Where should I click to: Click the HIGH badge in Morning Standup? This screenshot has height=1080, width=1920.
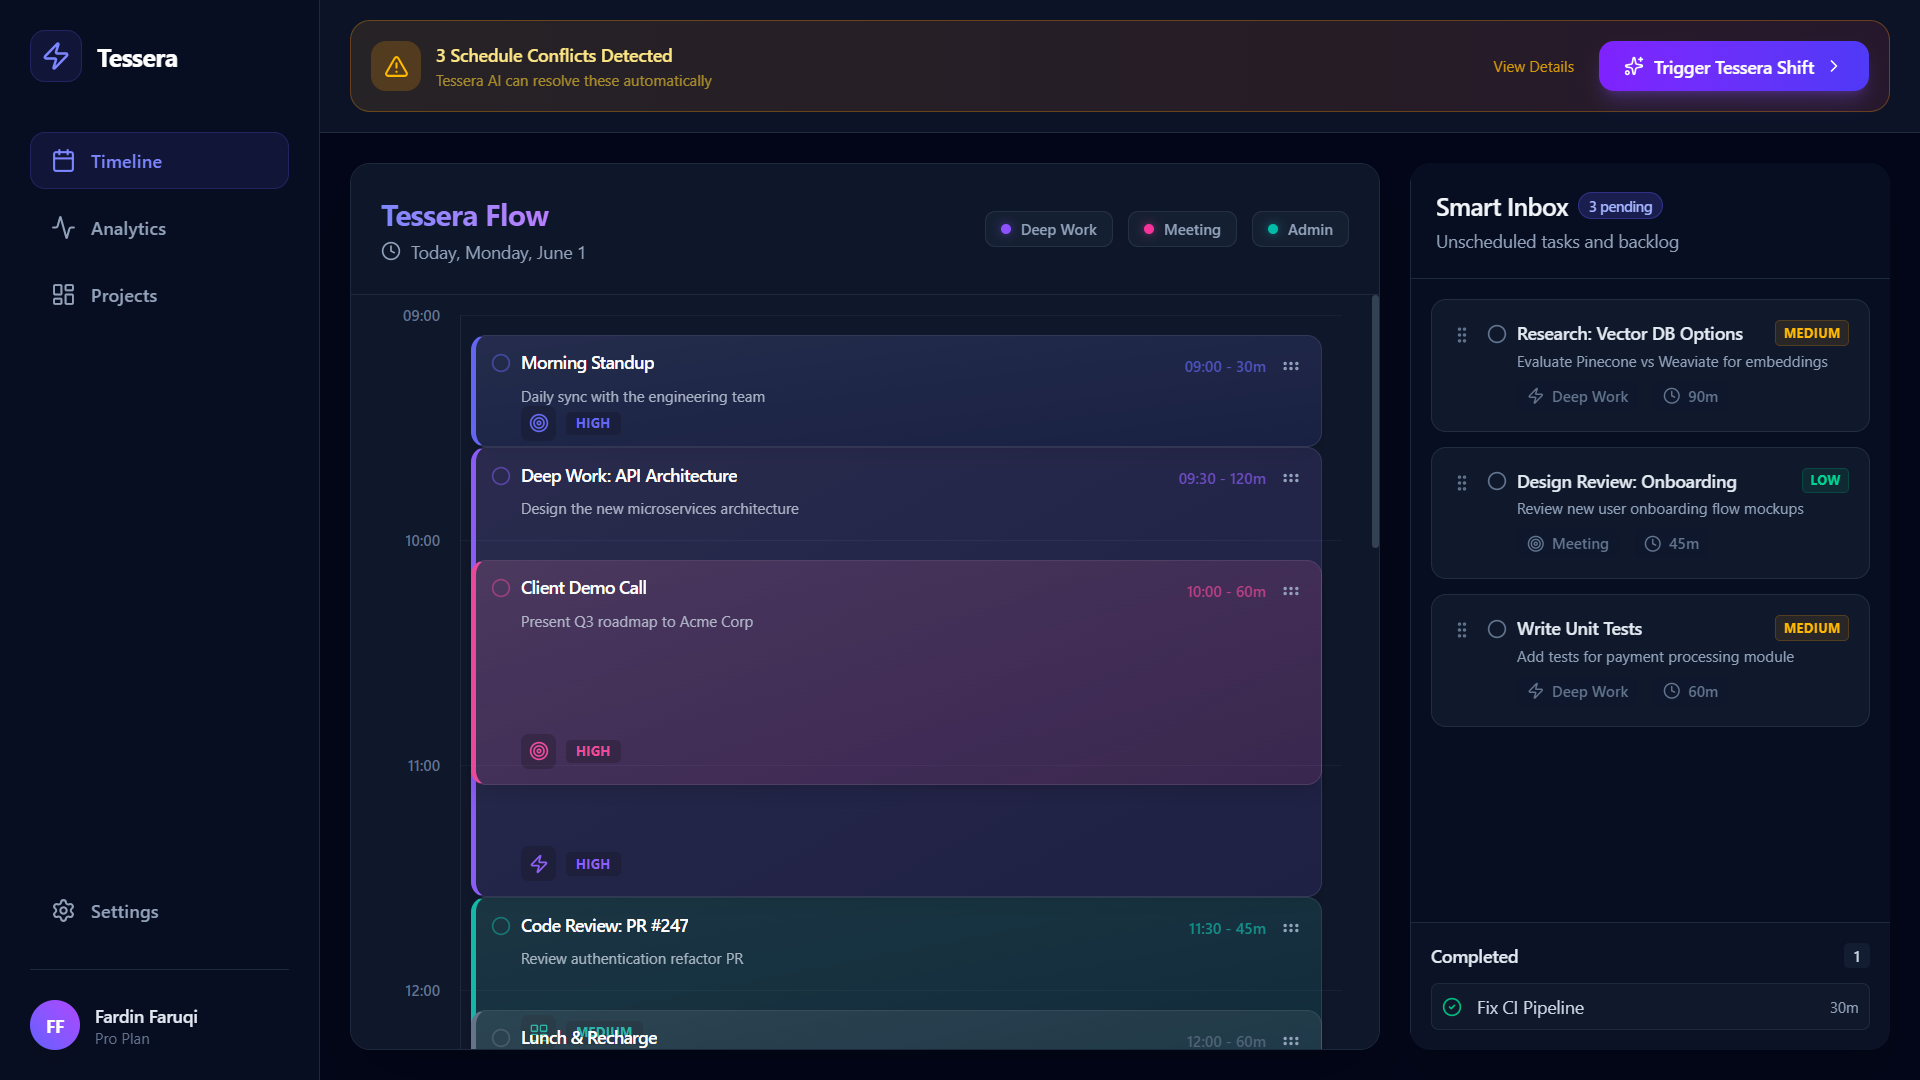pos(593,423)
